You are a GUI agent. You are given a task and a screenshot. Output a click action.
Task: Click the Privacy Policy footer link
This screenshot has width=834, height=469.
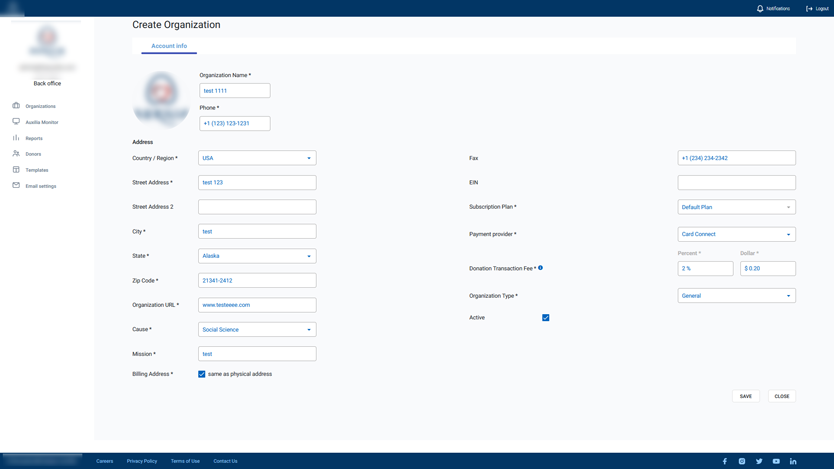coord(142,461)
